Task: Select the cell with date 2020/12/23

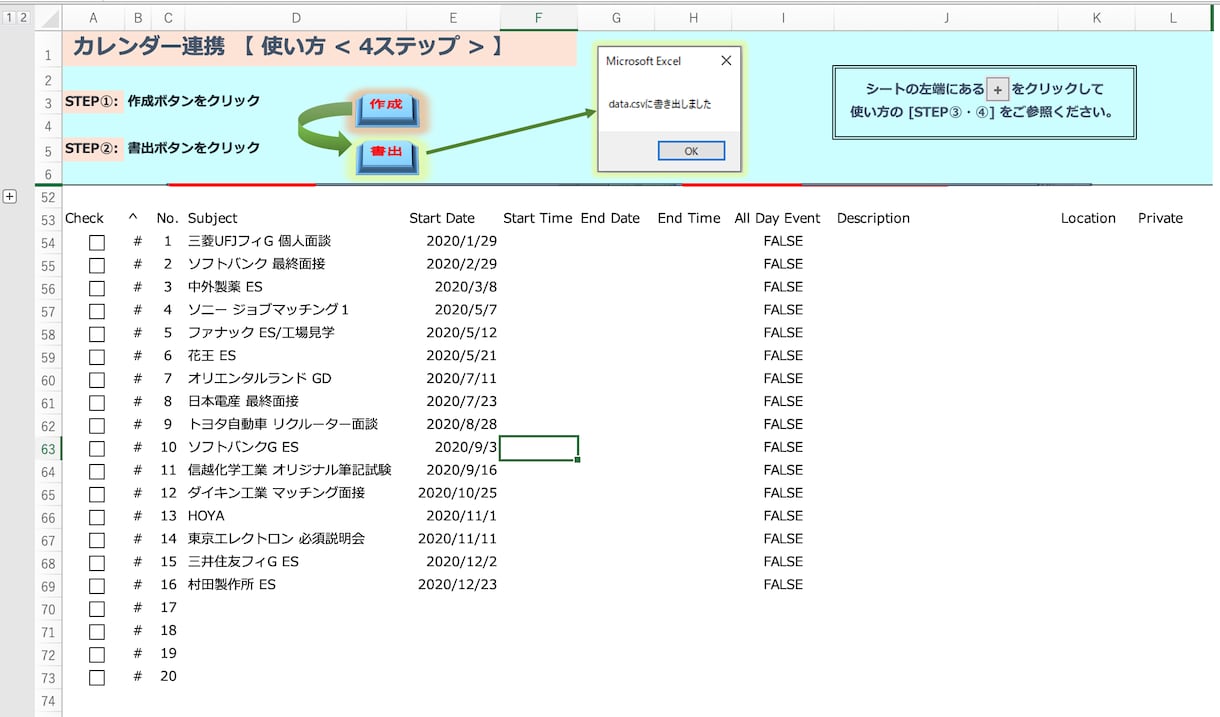Action: click(453, 585)
